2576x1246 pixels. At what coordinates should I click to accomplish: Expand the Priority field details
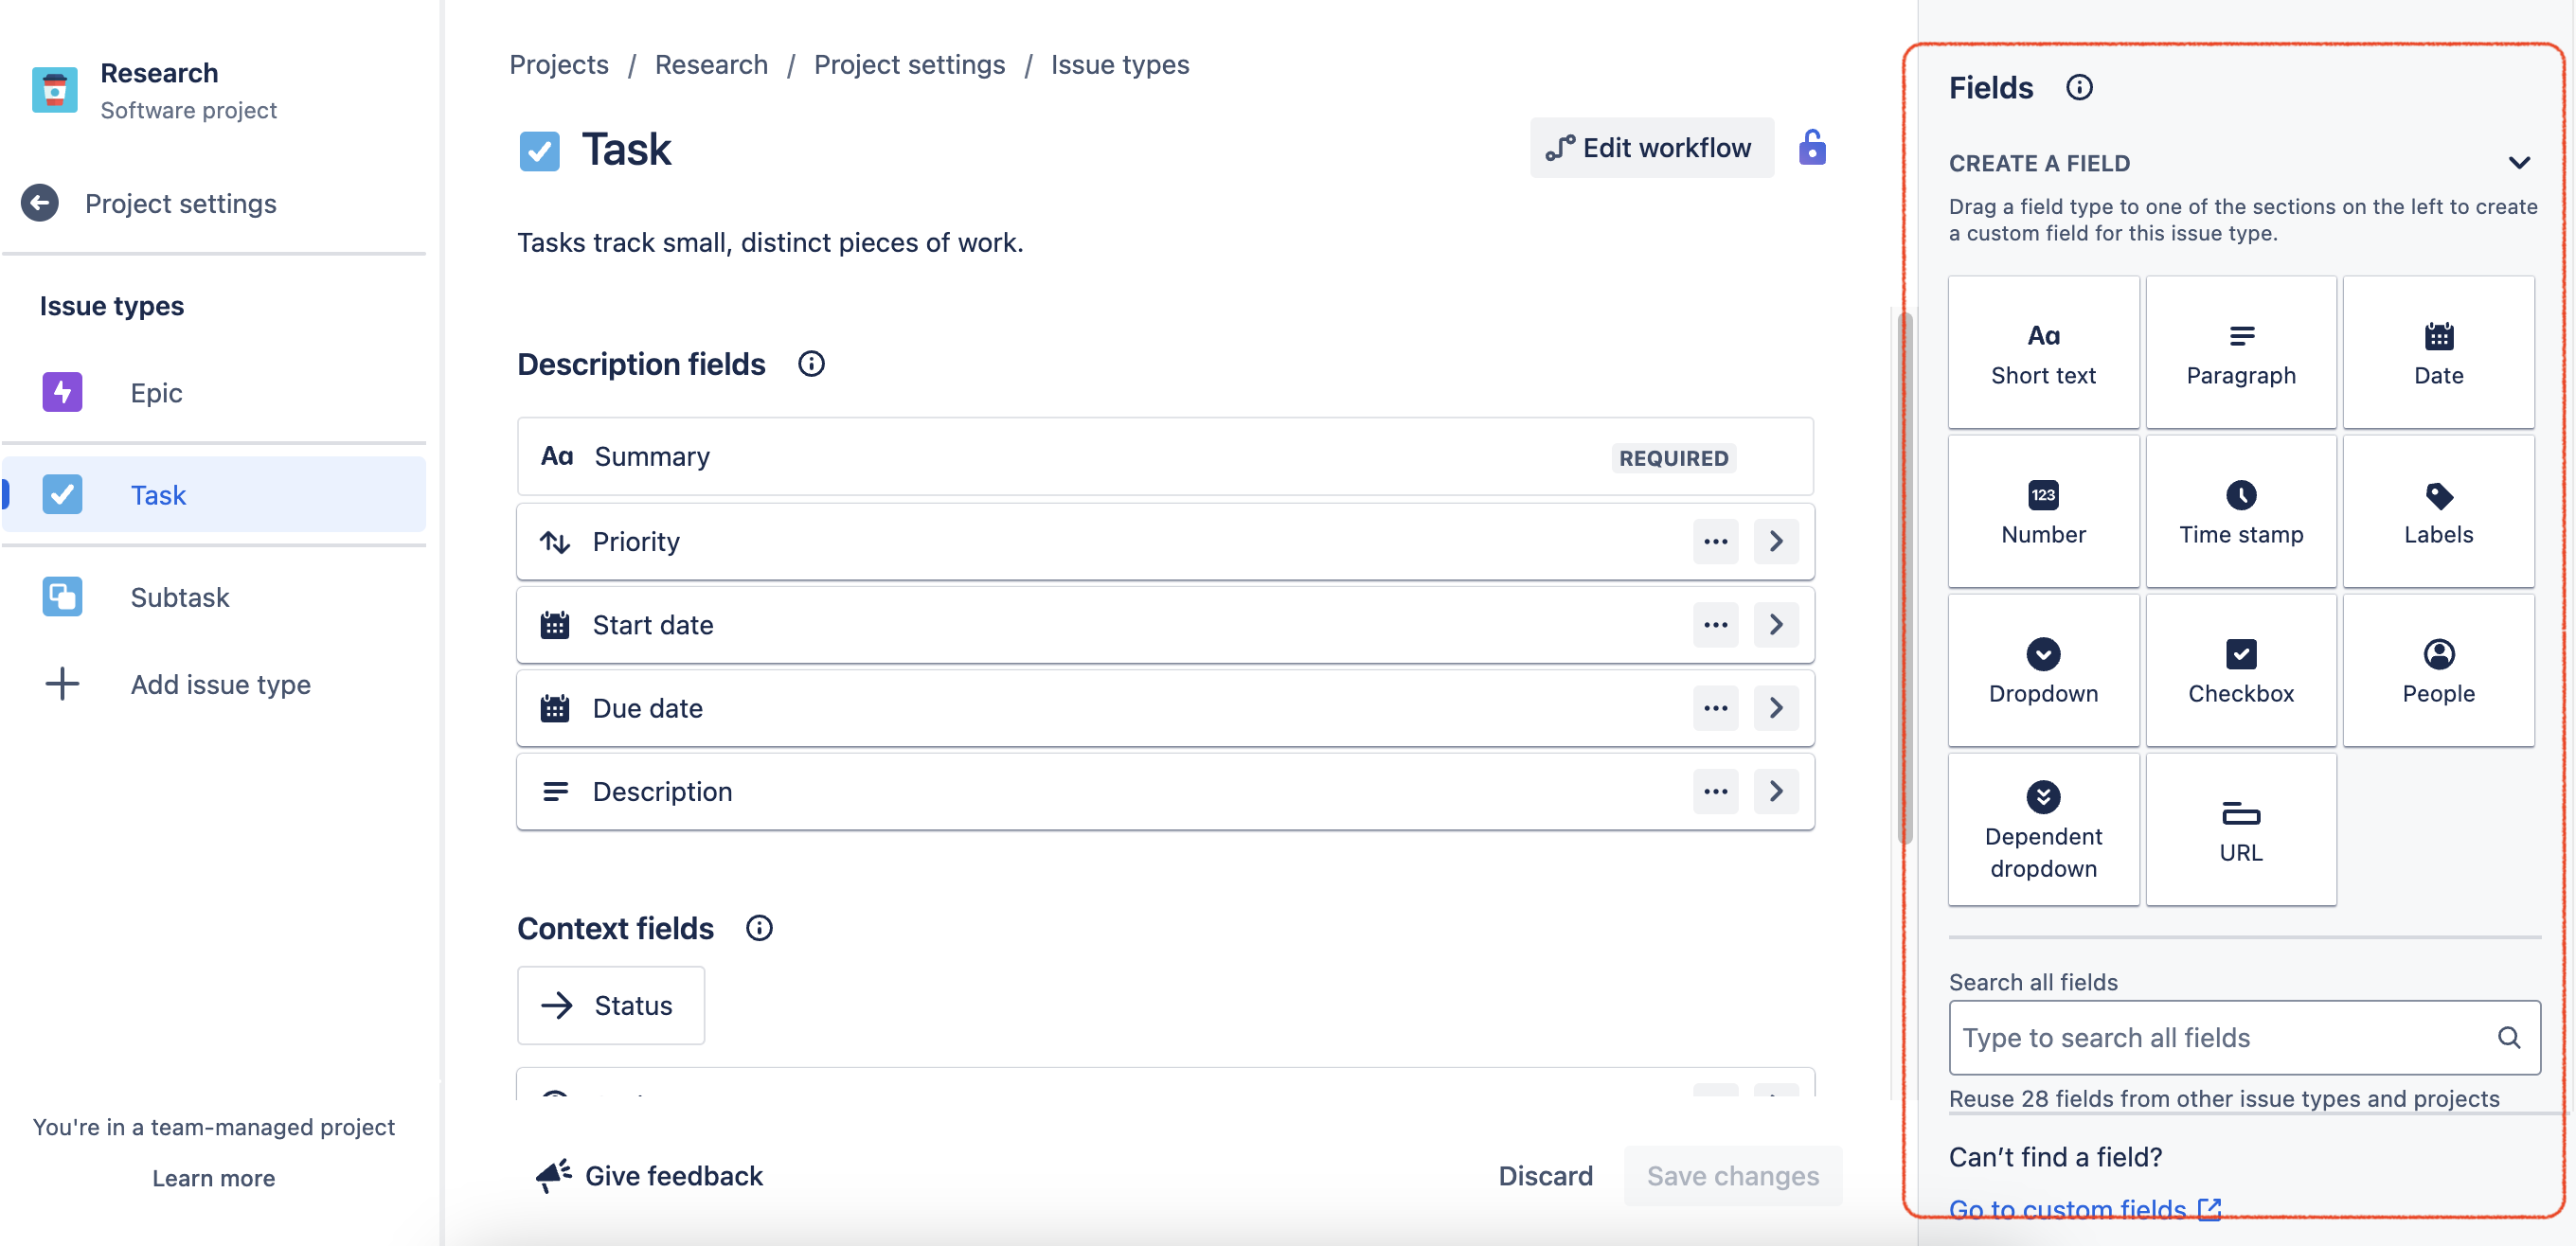1777,541
